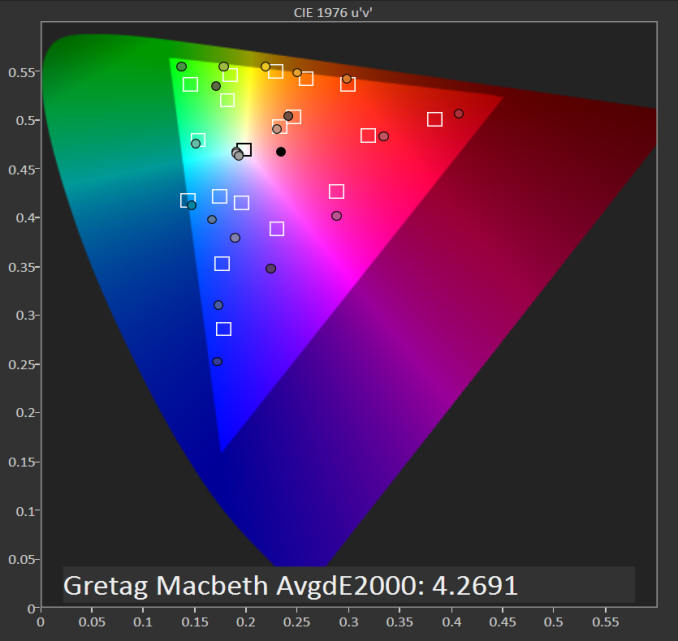This screenshot has height=641, width=678.
Task: Click the 0.35 label on horizontal axis
Action: [x=400, y=622]
